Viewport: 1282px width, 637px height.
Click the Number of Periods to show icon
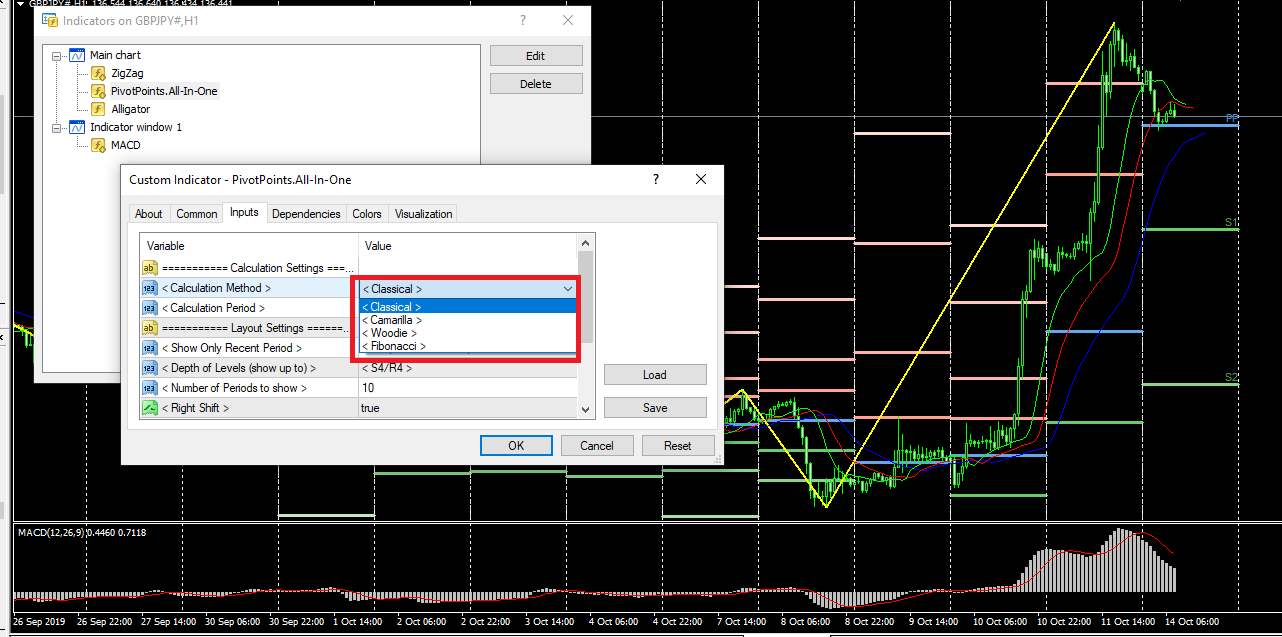(x=149, y=388)
